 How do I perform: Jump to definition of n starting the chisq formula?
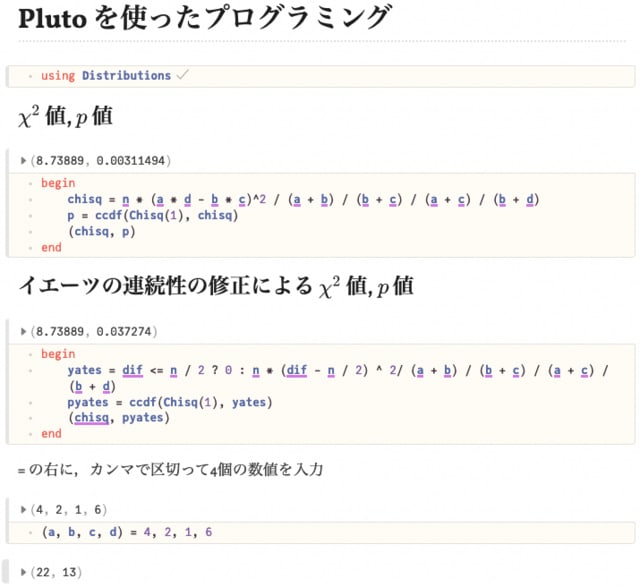pos(113,199)
